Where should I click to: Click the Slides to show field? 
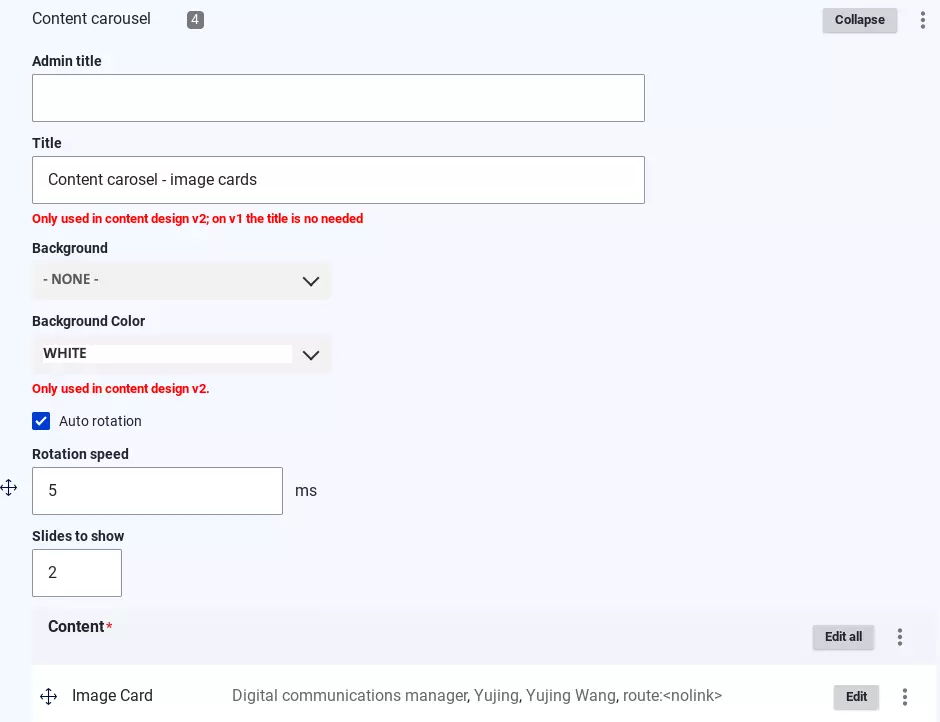tap(77, 573)
